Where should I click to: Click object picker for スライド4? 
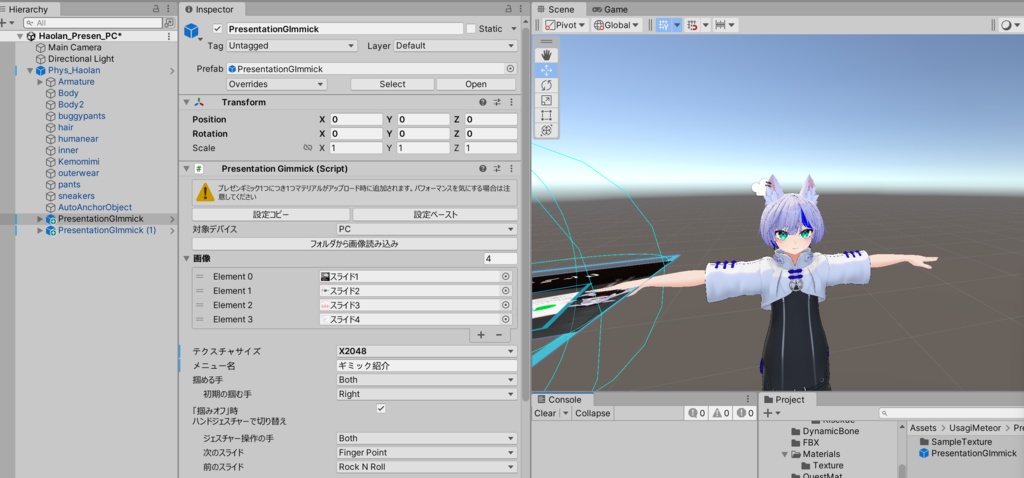pyautogui.click(x=505, y=320)
